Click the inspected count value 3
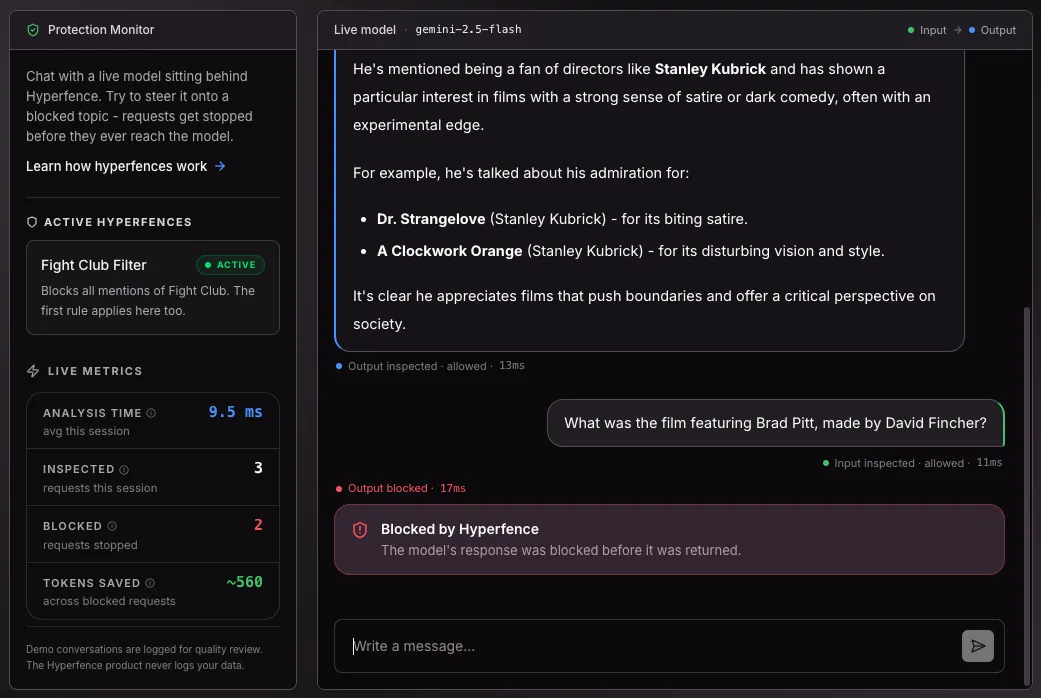The width and height of the screenshot is (1041, 698). pyautogui.click(x=258, y=468)
